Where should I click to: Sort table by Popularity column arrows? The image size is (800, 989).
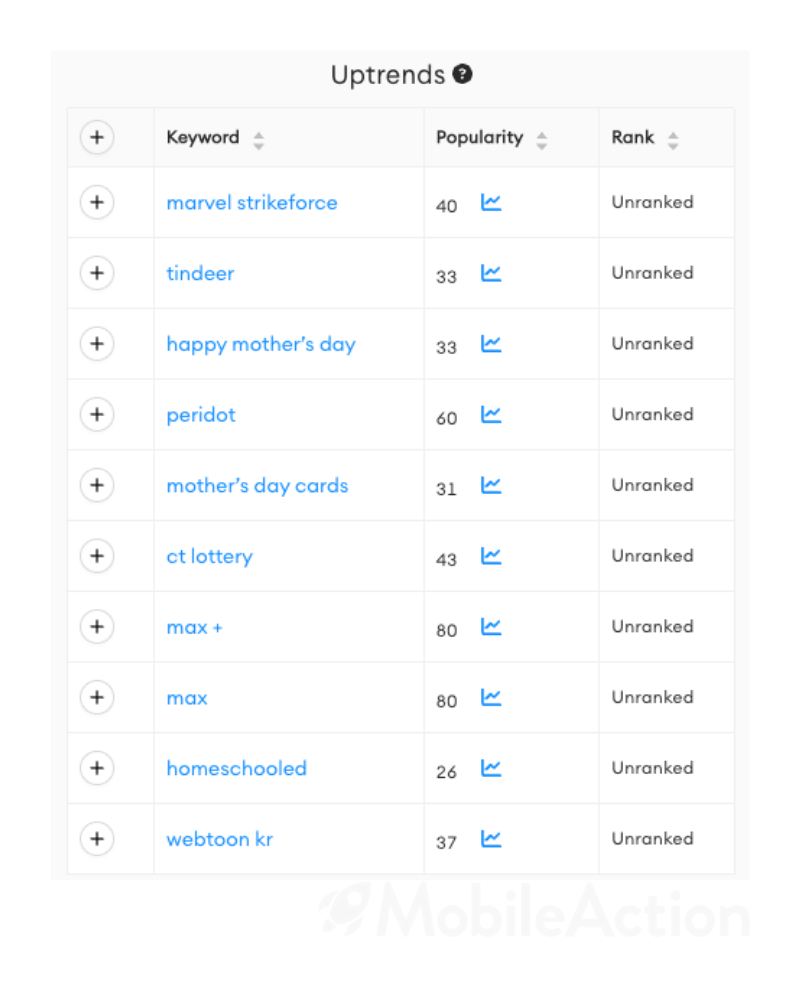(541, 140)
